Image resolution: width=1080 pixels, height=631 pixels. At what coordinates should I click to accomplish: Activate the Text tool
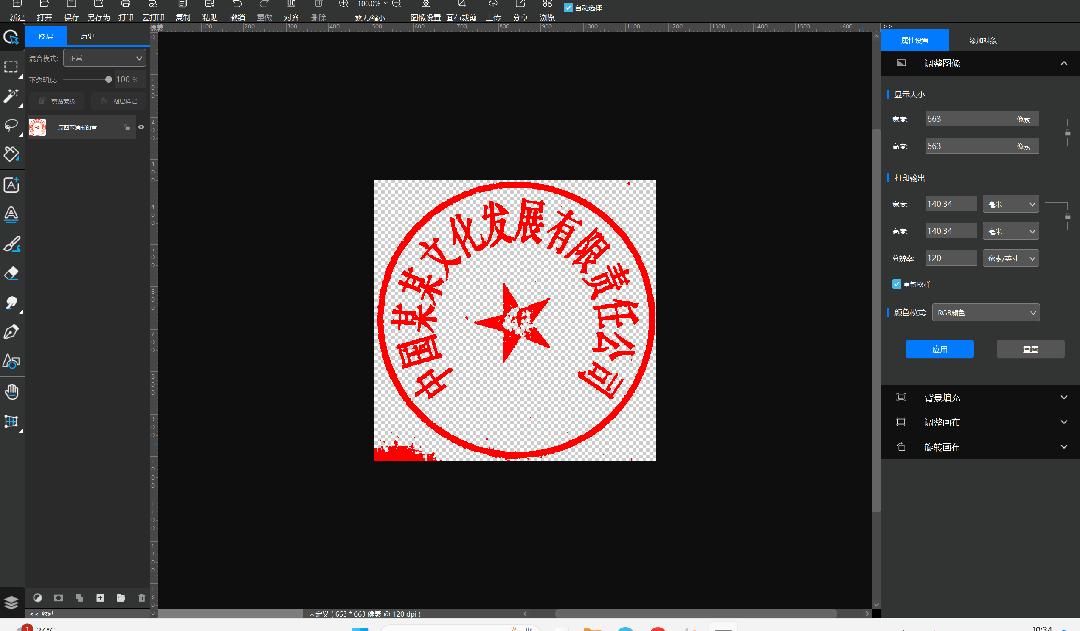[x=12, y=184]
